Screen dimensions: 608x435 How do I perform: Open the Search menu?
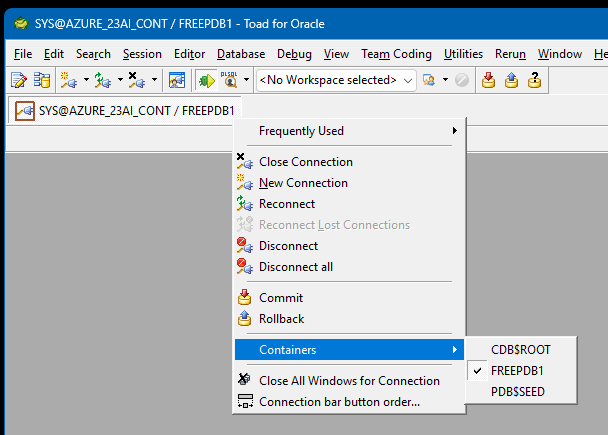[93, 54]
